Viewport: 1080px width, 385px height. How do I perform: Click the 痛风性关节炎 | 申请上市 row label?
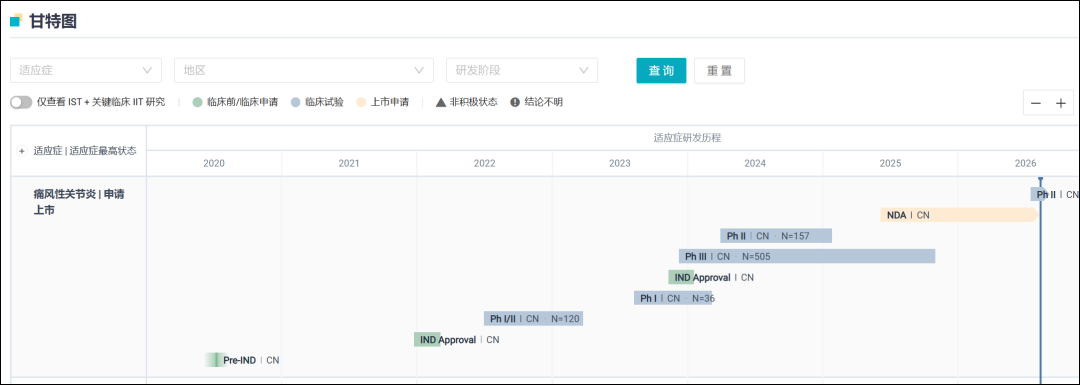79,202
